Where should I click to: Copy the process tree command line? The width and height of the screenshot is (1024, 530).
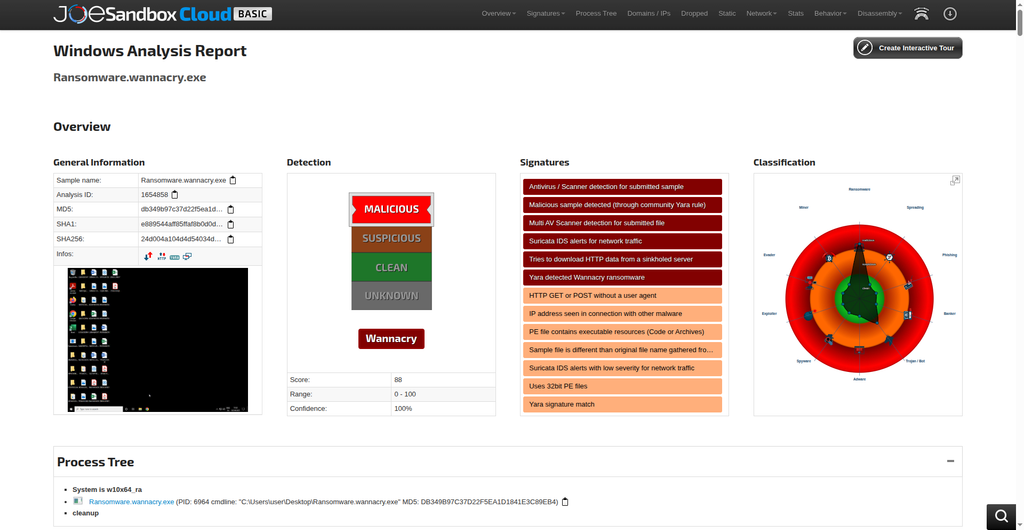coord(566,502)
